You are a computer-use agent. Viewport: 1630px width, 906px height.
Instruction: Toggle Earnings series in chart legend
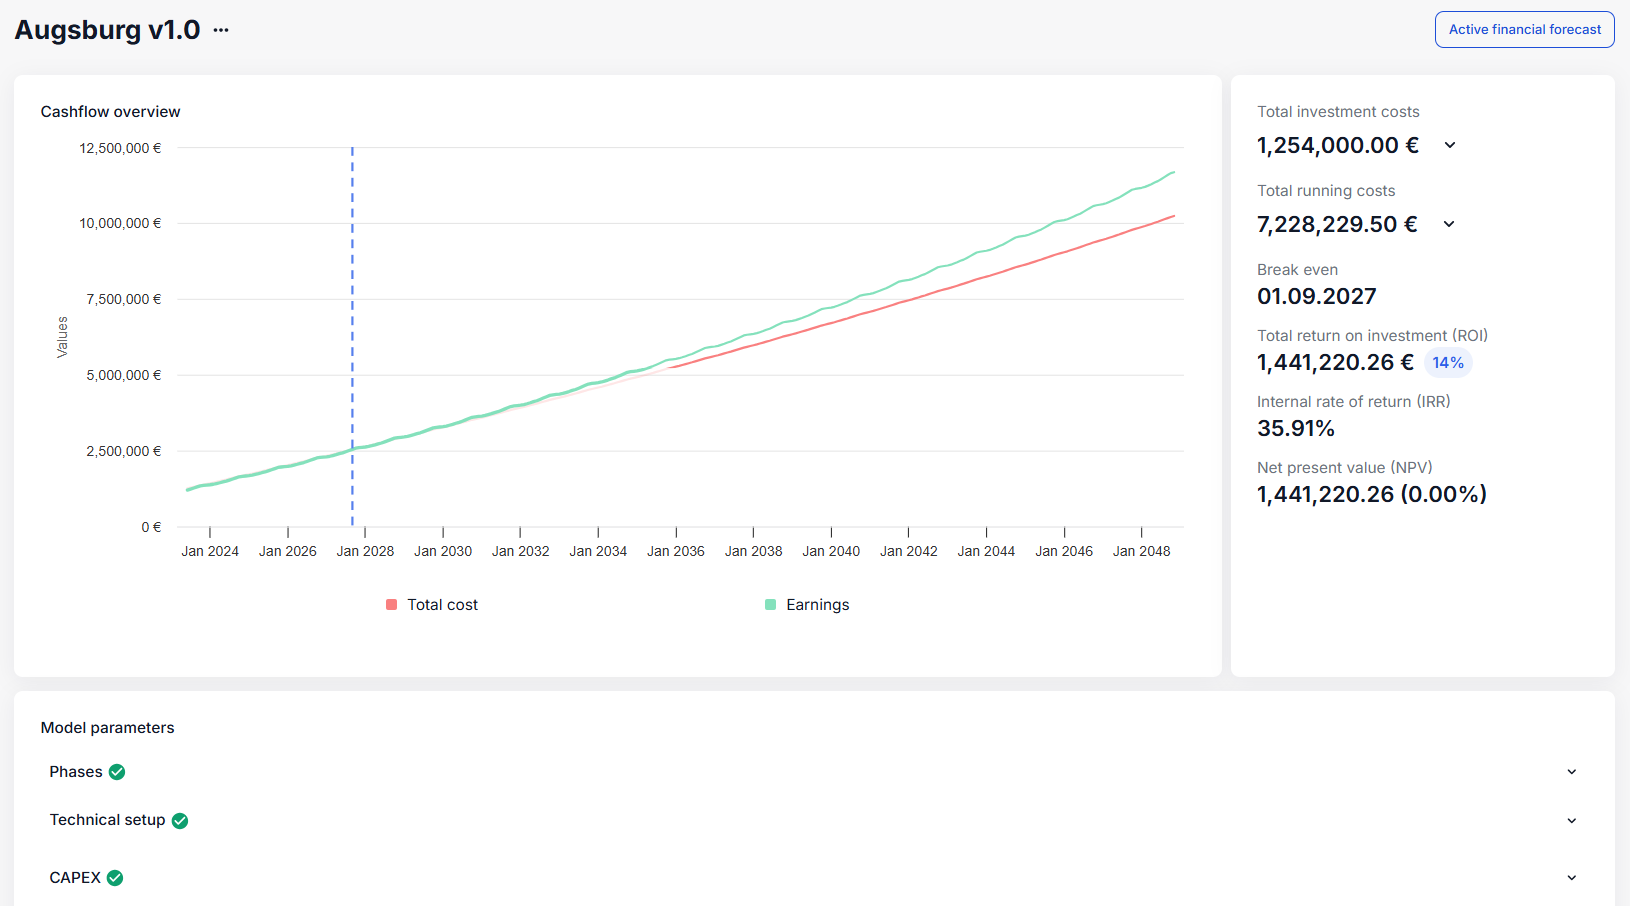(817, 605)
